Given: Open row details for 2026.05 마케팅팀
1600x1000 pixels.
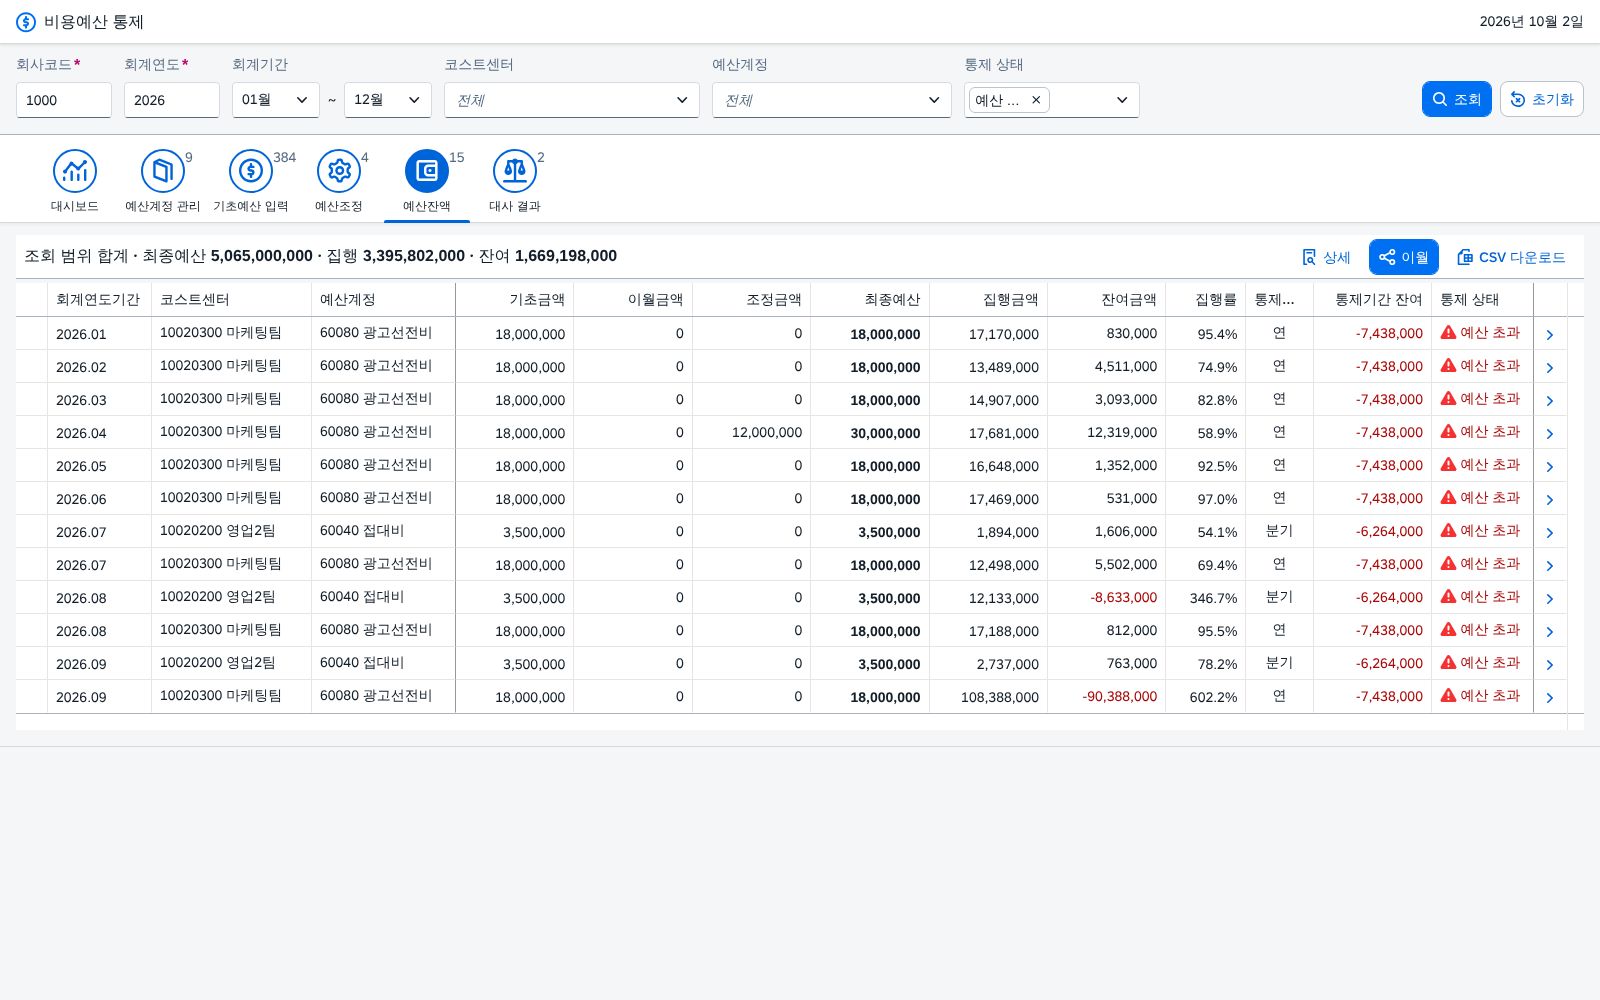Looking at the screenshot, I should coord(1549,466).
